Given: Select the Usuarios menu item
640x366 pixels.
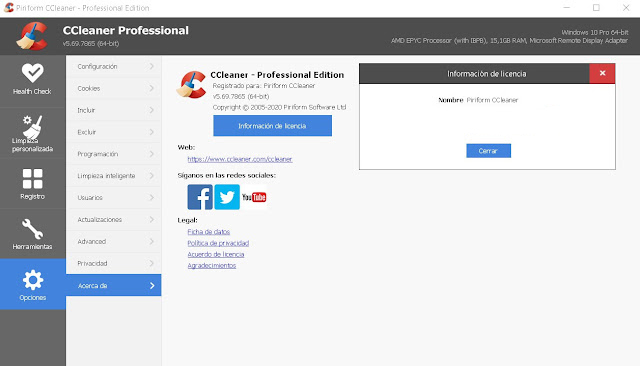Looking at the screenshot, I should (x=113, y=197).
